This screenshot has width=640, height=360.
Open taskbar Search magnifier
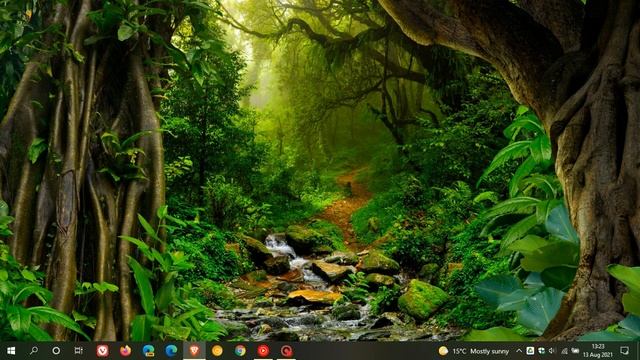34,351
